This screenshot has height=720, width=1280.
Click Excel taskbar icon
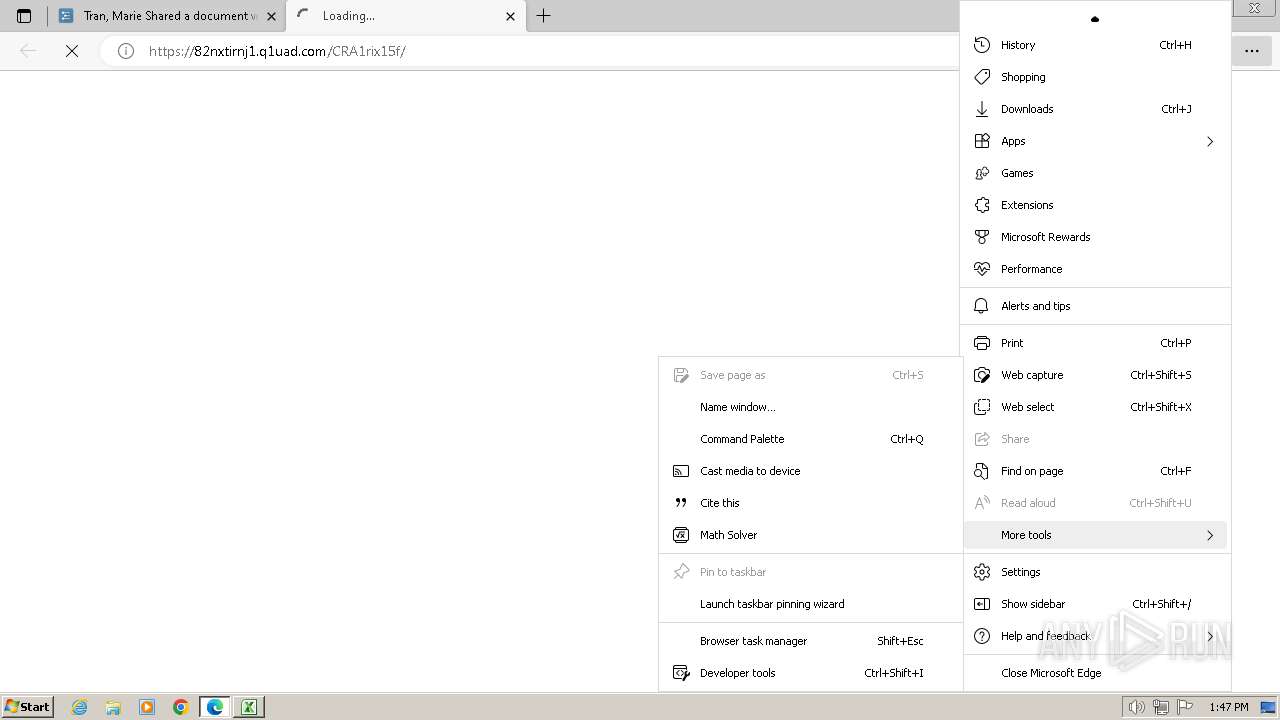click(249, 707)
